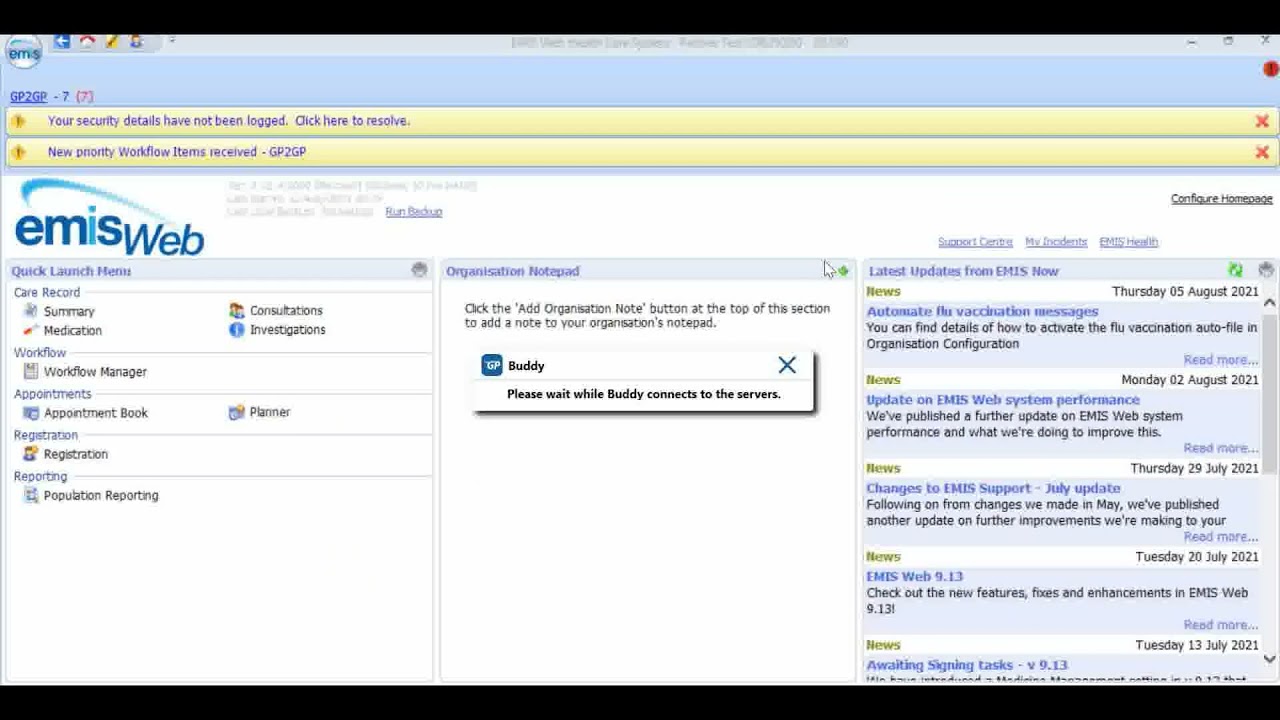Open 'Changes to EMIS Support - July update'
The height and width of the screenshot is (720, 1280).
(x=993, y=488)
